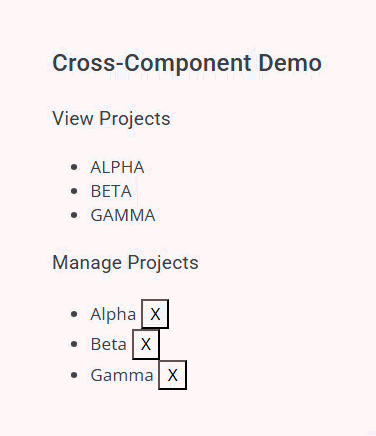Click the bullet before Alpha in Manage Projects
Viewport: 376px width, 436px height.
74,314
